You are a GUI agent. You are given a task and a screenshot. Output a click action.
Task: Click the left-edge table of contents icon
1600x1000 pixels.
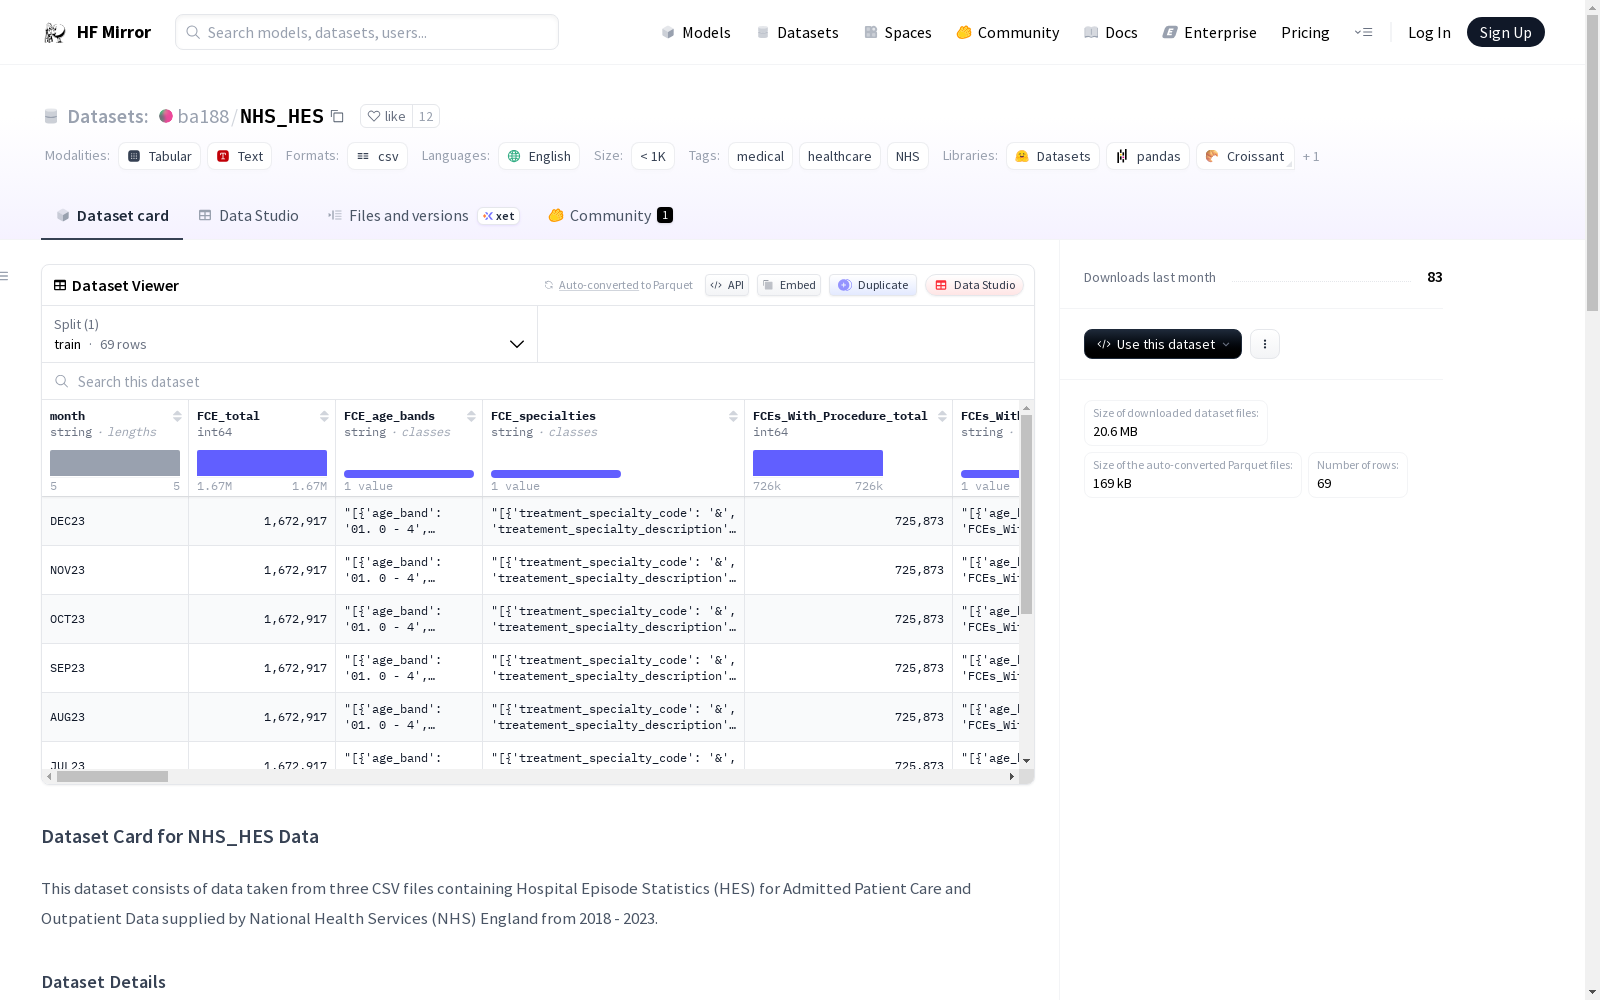[5, 276]
